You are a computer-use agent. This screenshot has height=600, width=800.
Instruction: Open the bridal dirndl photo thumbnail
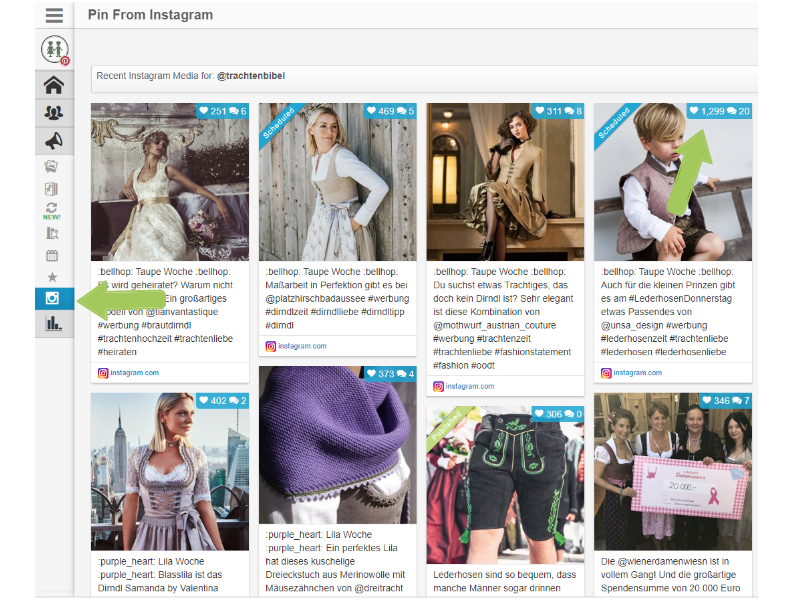coord(170,182)
